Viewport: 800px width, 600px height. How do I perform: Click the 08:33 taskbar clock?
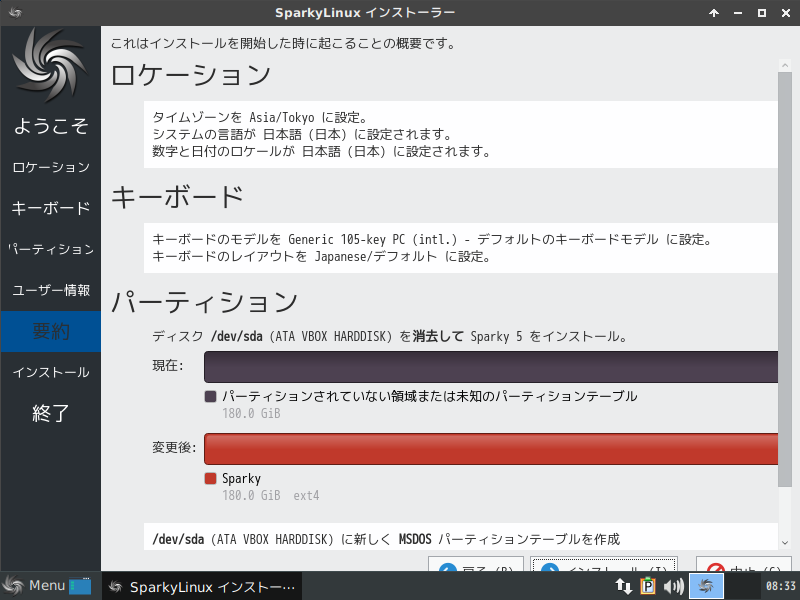[x=781, y=586]
